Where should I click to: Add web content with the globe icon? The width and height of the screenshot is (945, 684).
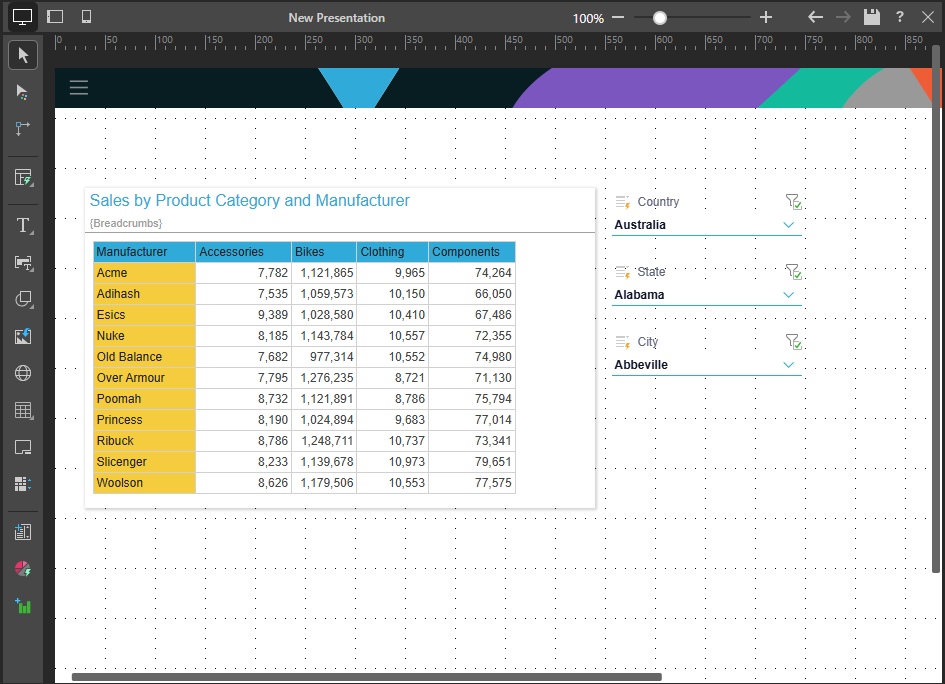tap(23, 373)
